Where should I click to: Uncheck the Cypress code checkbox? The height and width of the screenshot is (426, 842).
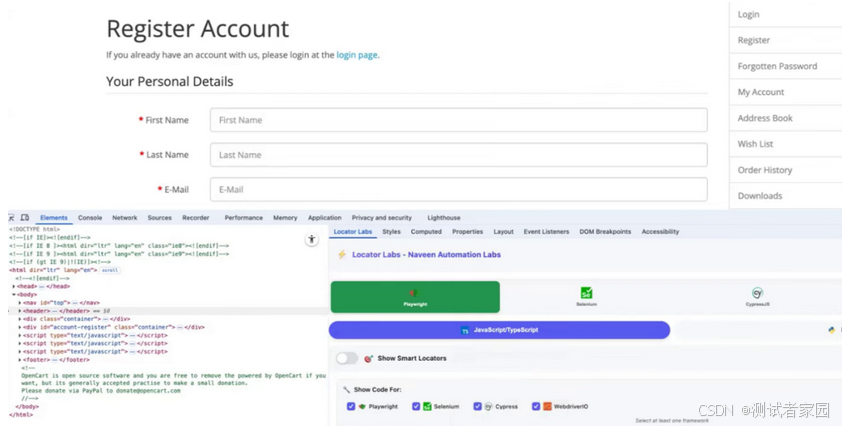point(477,407)
